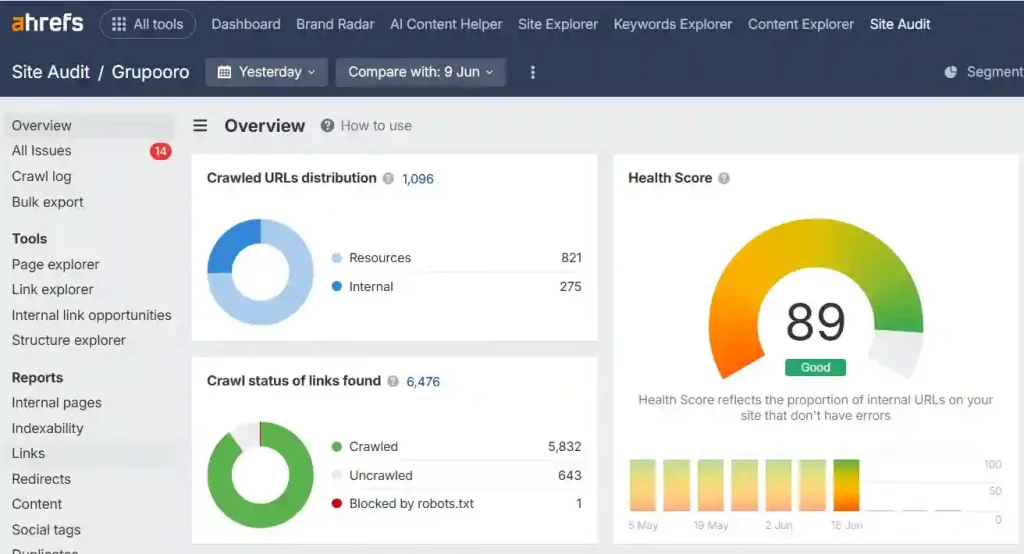This screenshot has height=554, width=1024.
Task: Click the red 14 issues badge
Action: click(160, 151)
